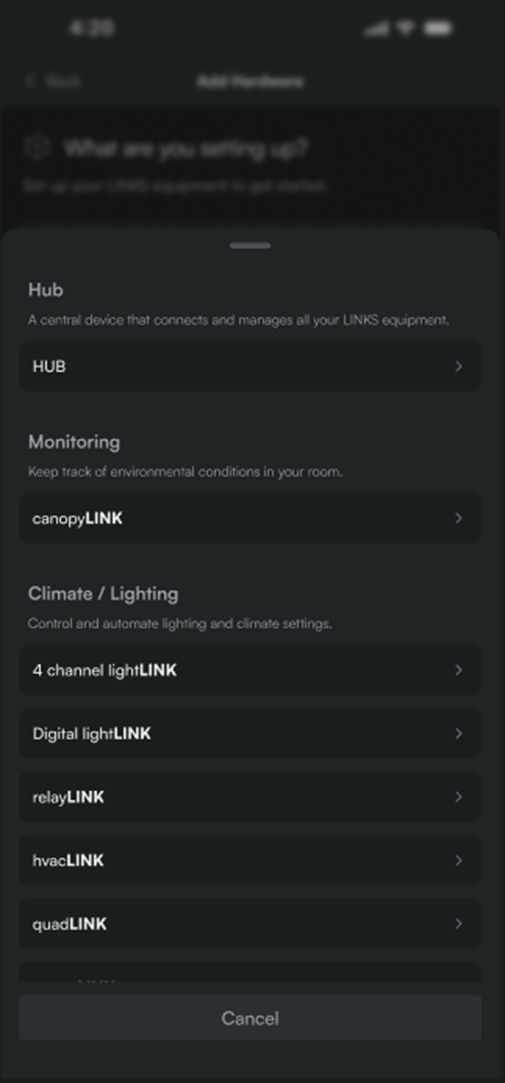This screenshot has width=505, height=1083.
Task: Tap the canopyLINK chevron arrow
Action: point(459,519)
